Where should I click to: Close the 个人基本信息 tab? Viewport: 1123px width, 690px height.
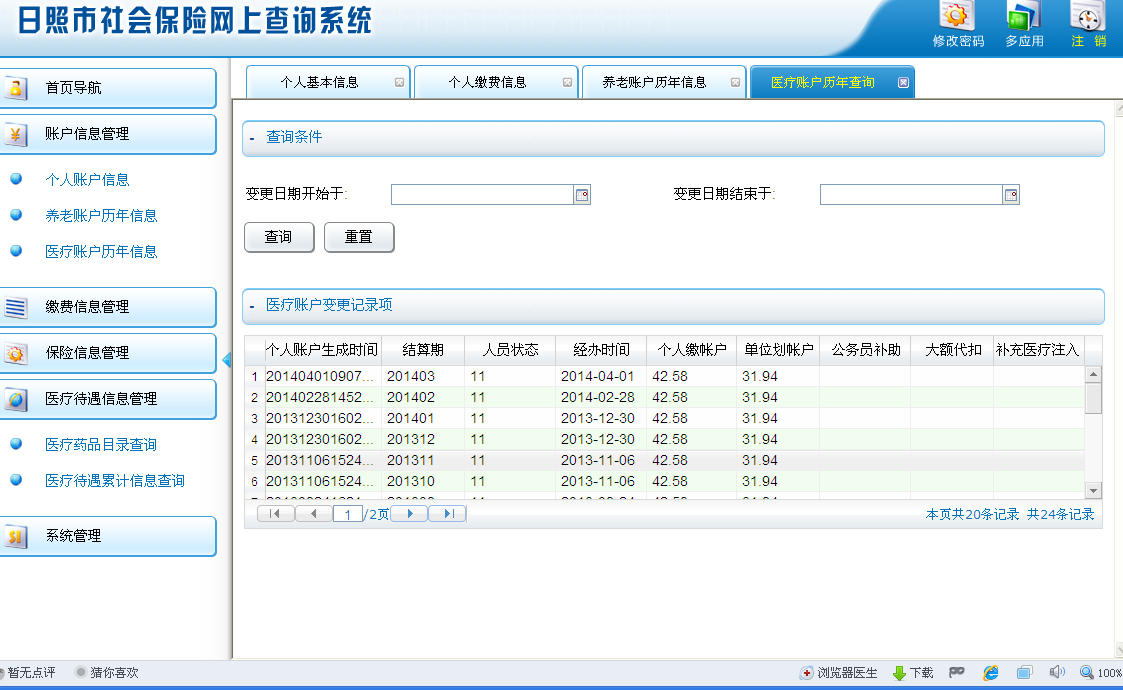pyautogui.click(x=400, y=83)
